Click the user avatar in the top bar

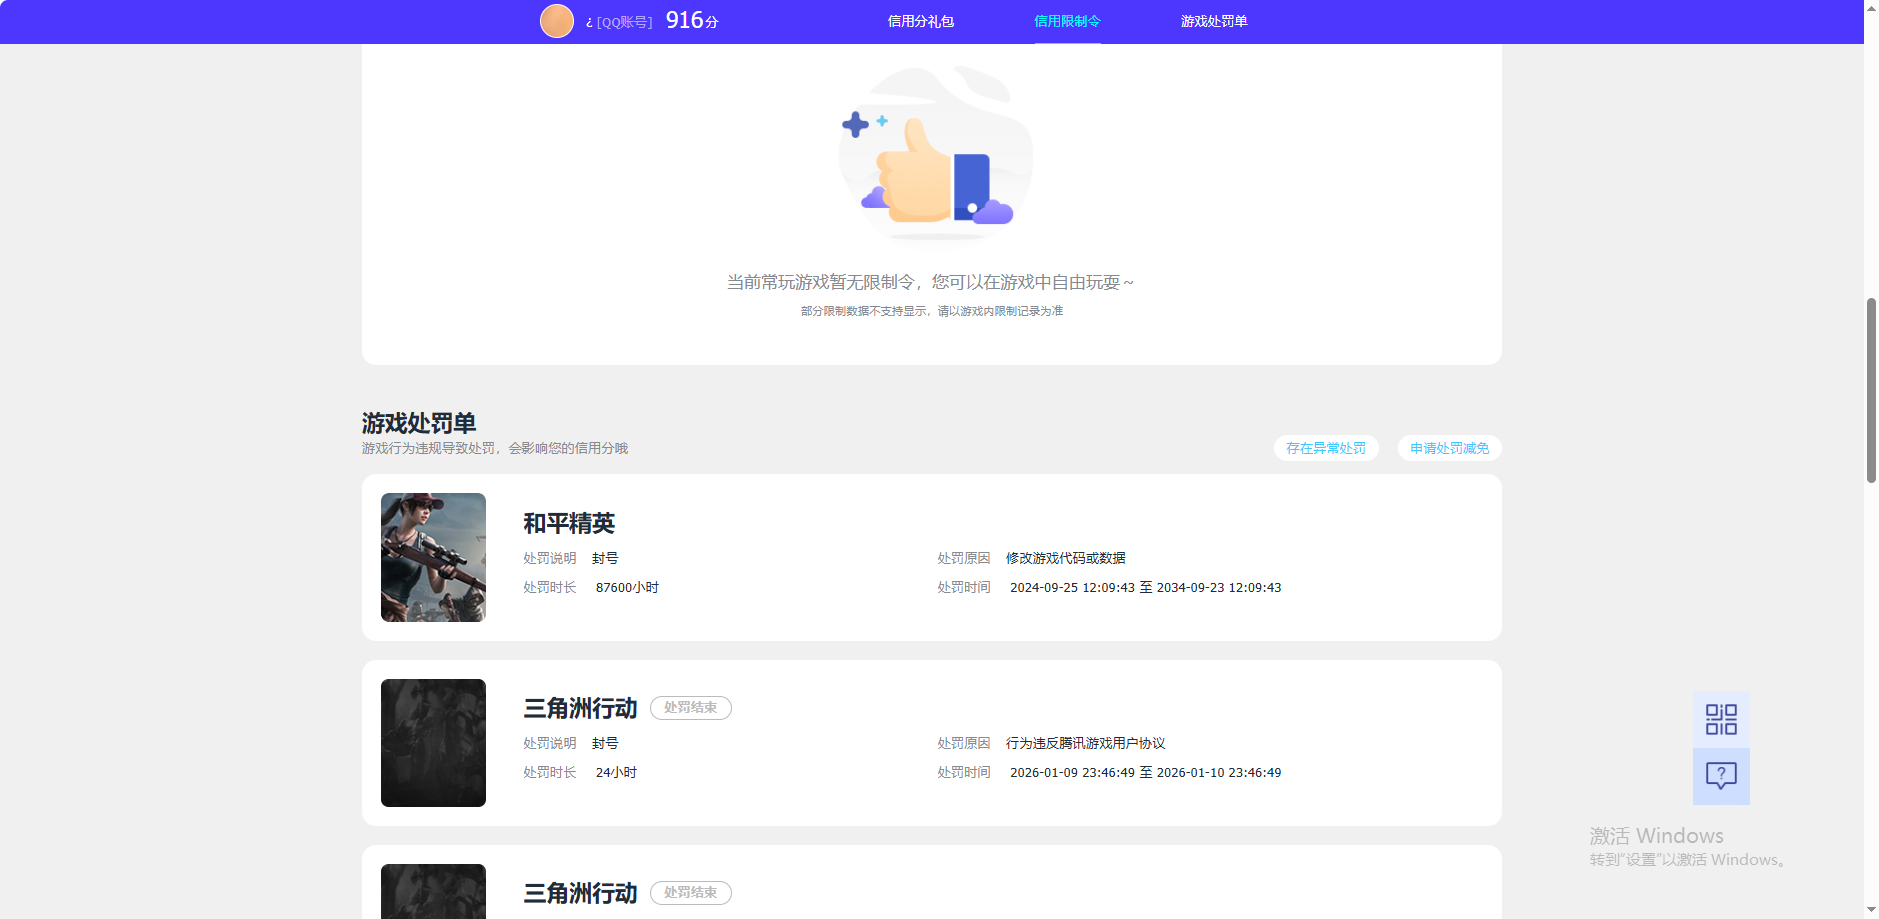[557, 21]
